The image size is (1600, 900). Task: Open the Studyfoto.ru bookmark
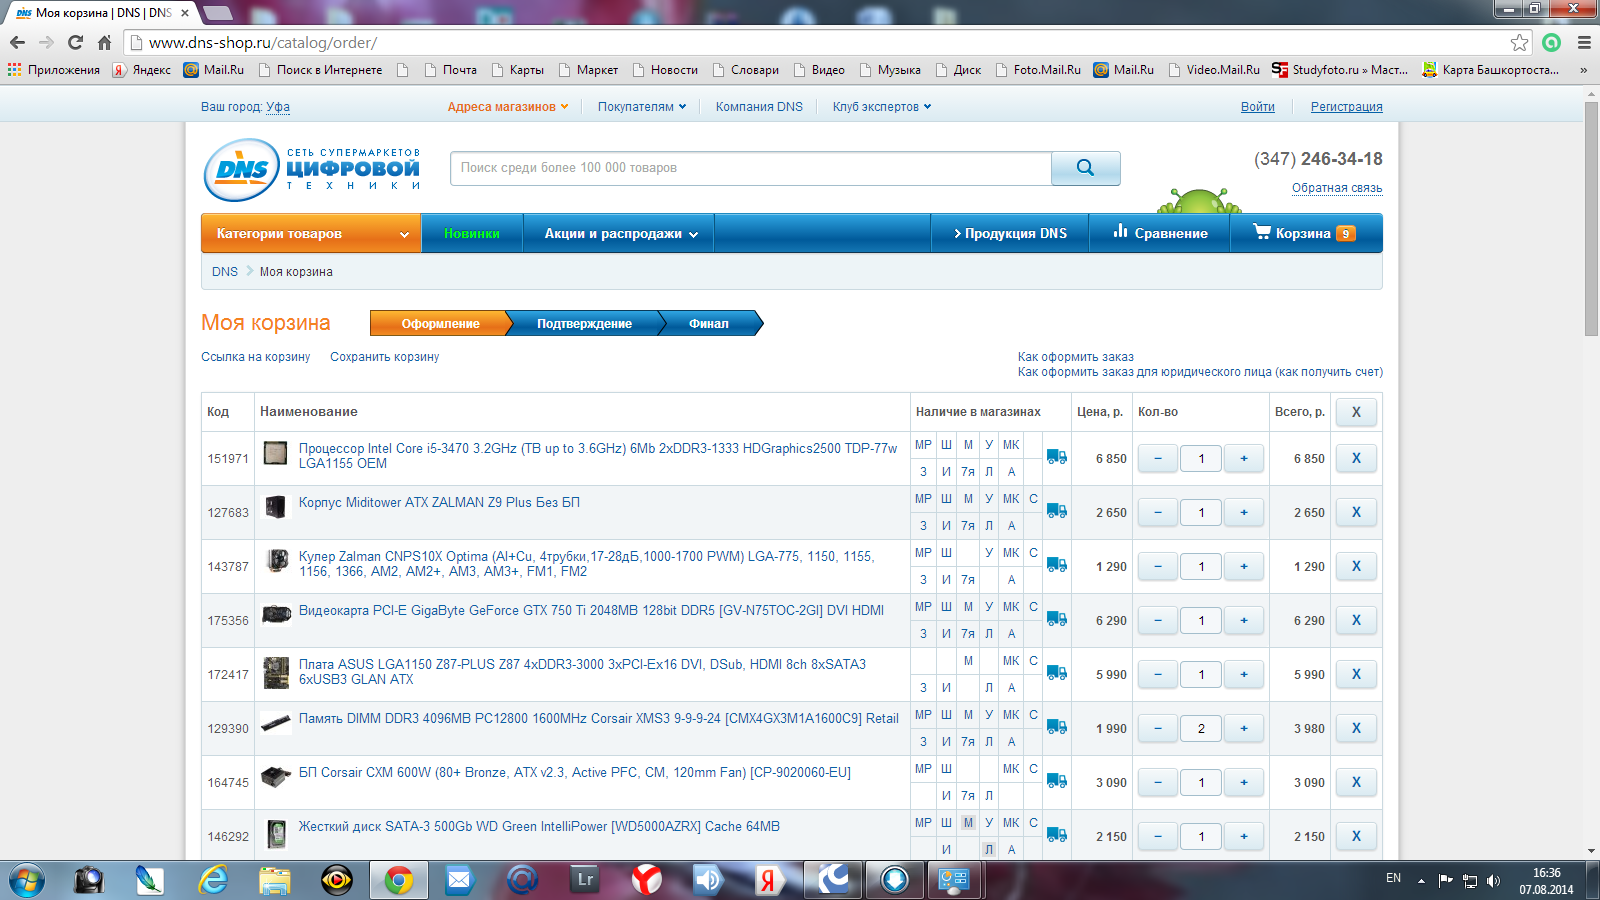point(1340,70)
